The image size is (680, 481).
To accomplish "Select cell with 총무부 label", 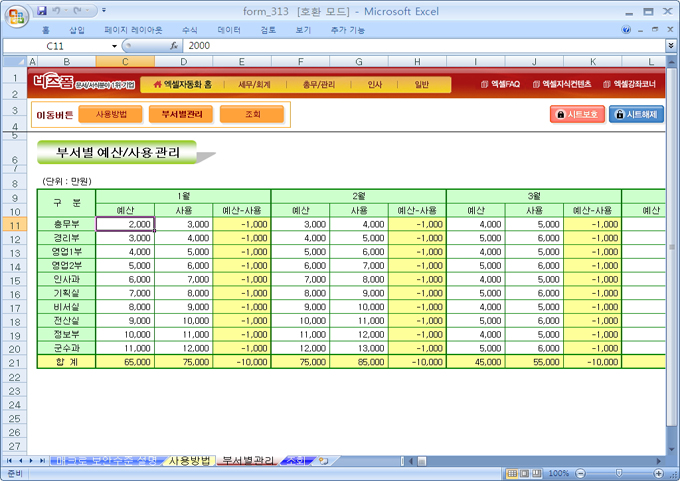I will tap(66, 225).
